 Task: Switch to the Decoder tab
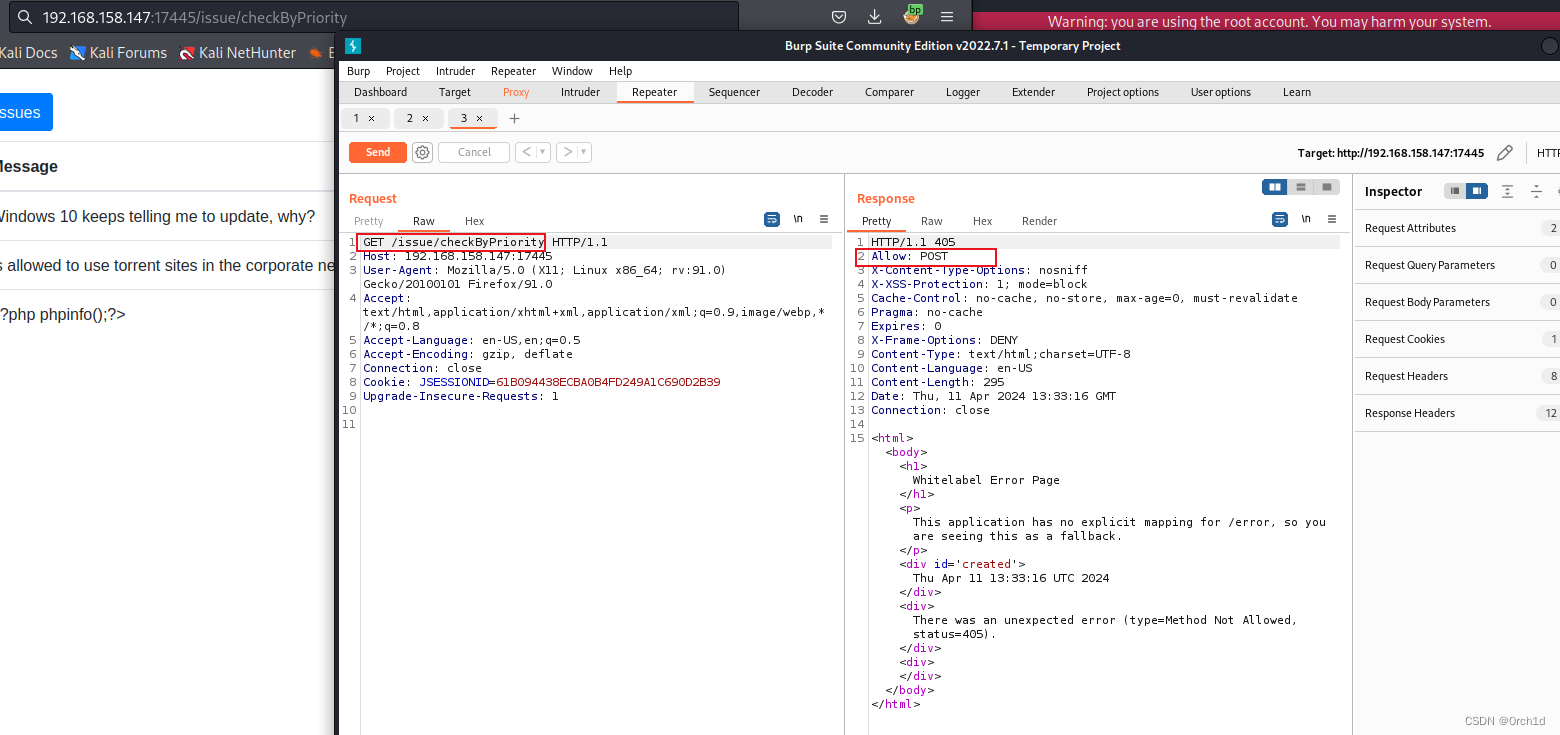pyautogui.click(x=812, y=92)
